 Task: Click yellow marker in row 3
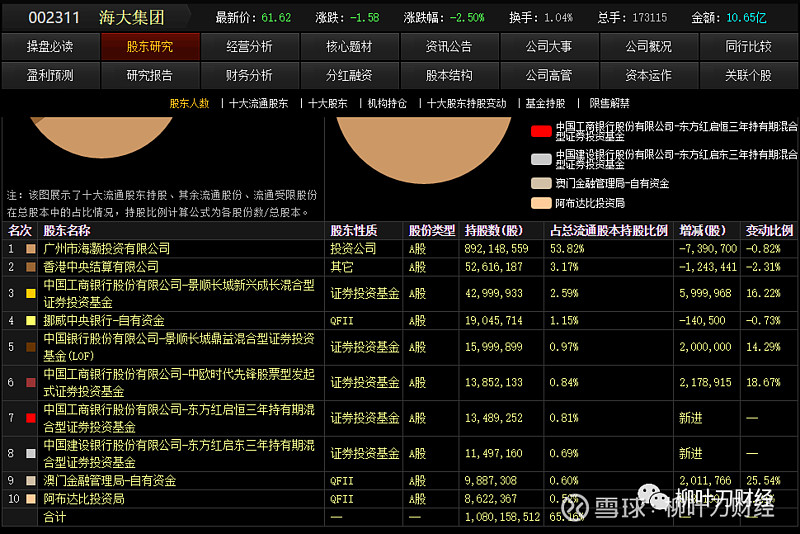pyautogui.click(x=31, y=293)
